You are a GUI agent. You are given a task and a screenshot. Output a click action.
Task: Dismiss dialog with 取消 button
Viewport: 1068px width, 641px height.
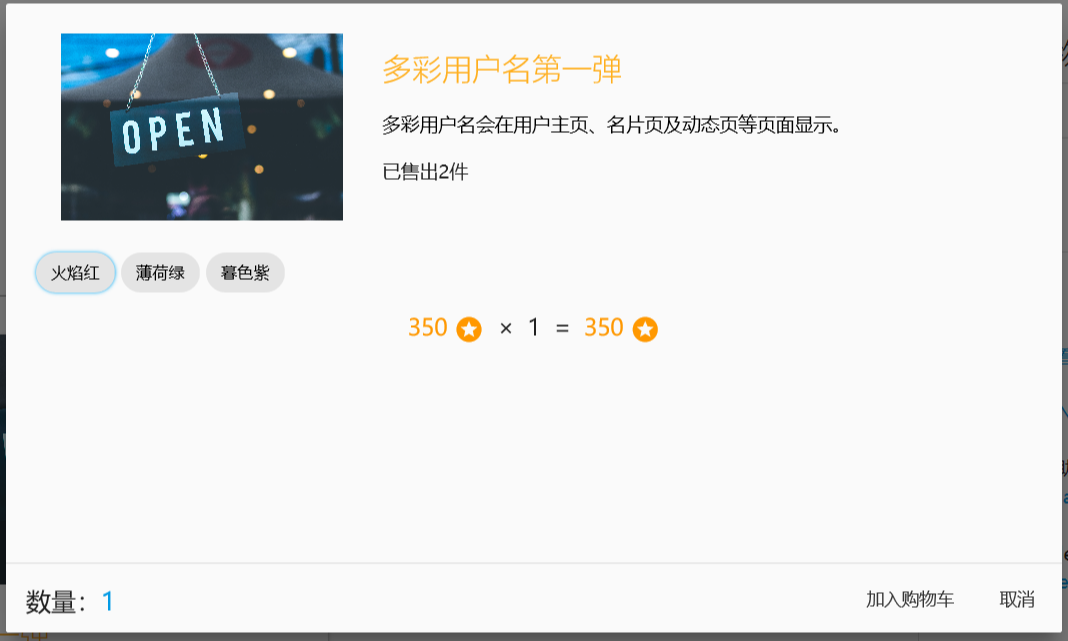pos(1017,599)
